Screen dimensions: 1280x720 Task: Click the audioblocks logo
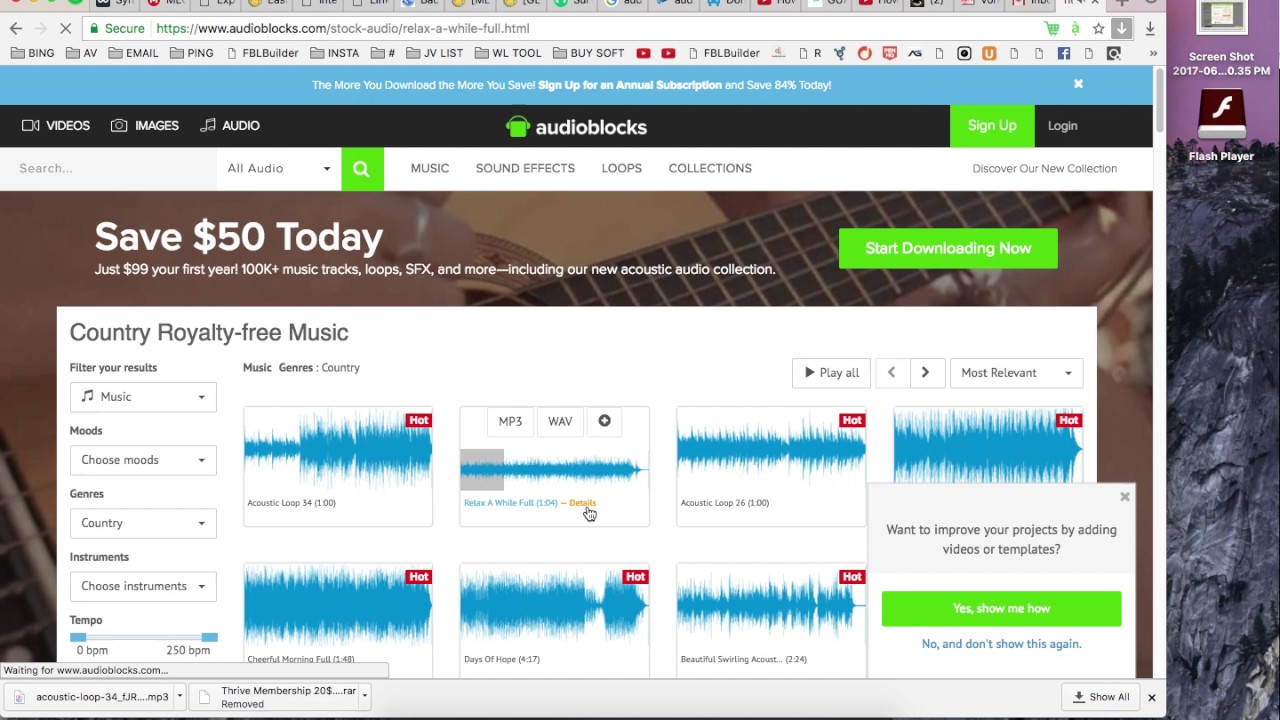tap(576, 126)
